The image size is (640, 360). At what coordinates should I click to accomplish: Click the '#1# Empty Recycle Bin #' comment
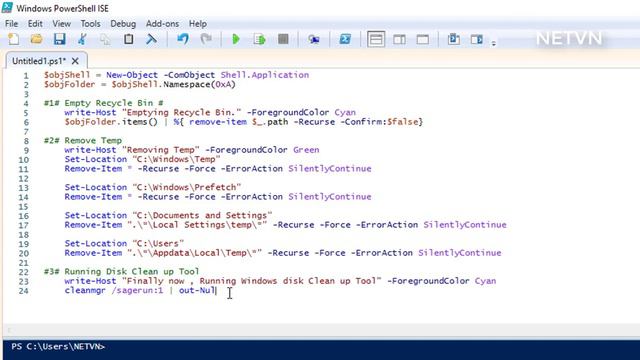tap(104, 103)
